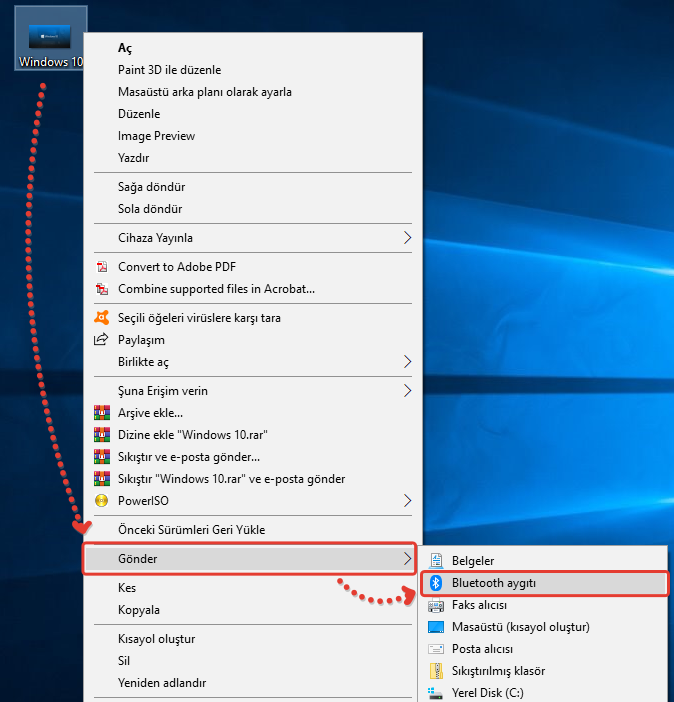Click the Adobe PDF icon beside Convert to Adobe PDF
This screenshot has height=702, width=674.
click(100, 267)
